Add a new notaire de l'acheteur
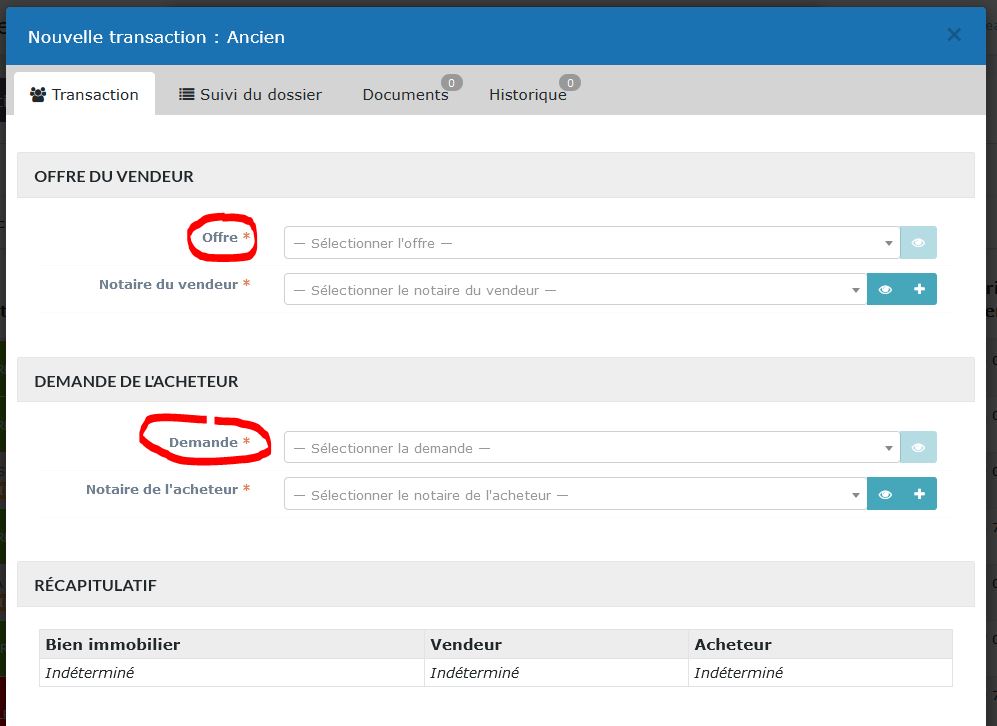 pyautogui.click(x=919, y=494)
